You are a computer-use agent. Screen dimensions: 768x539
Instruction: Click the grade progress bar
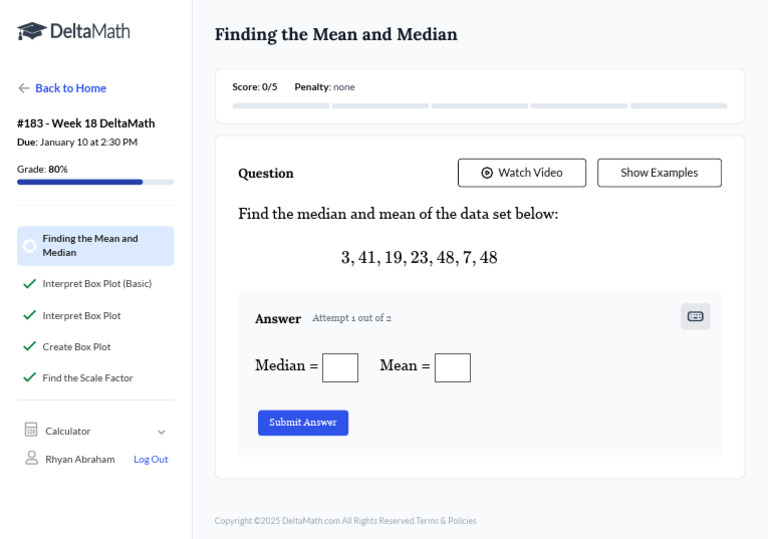95,182
